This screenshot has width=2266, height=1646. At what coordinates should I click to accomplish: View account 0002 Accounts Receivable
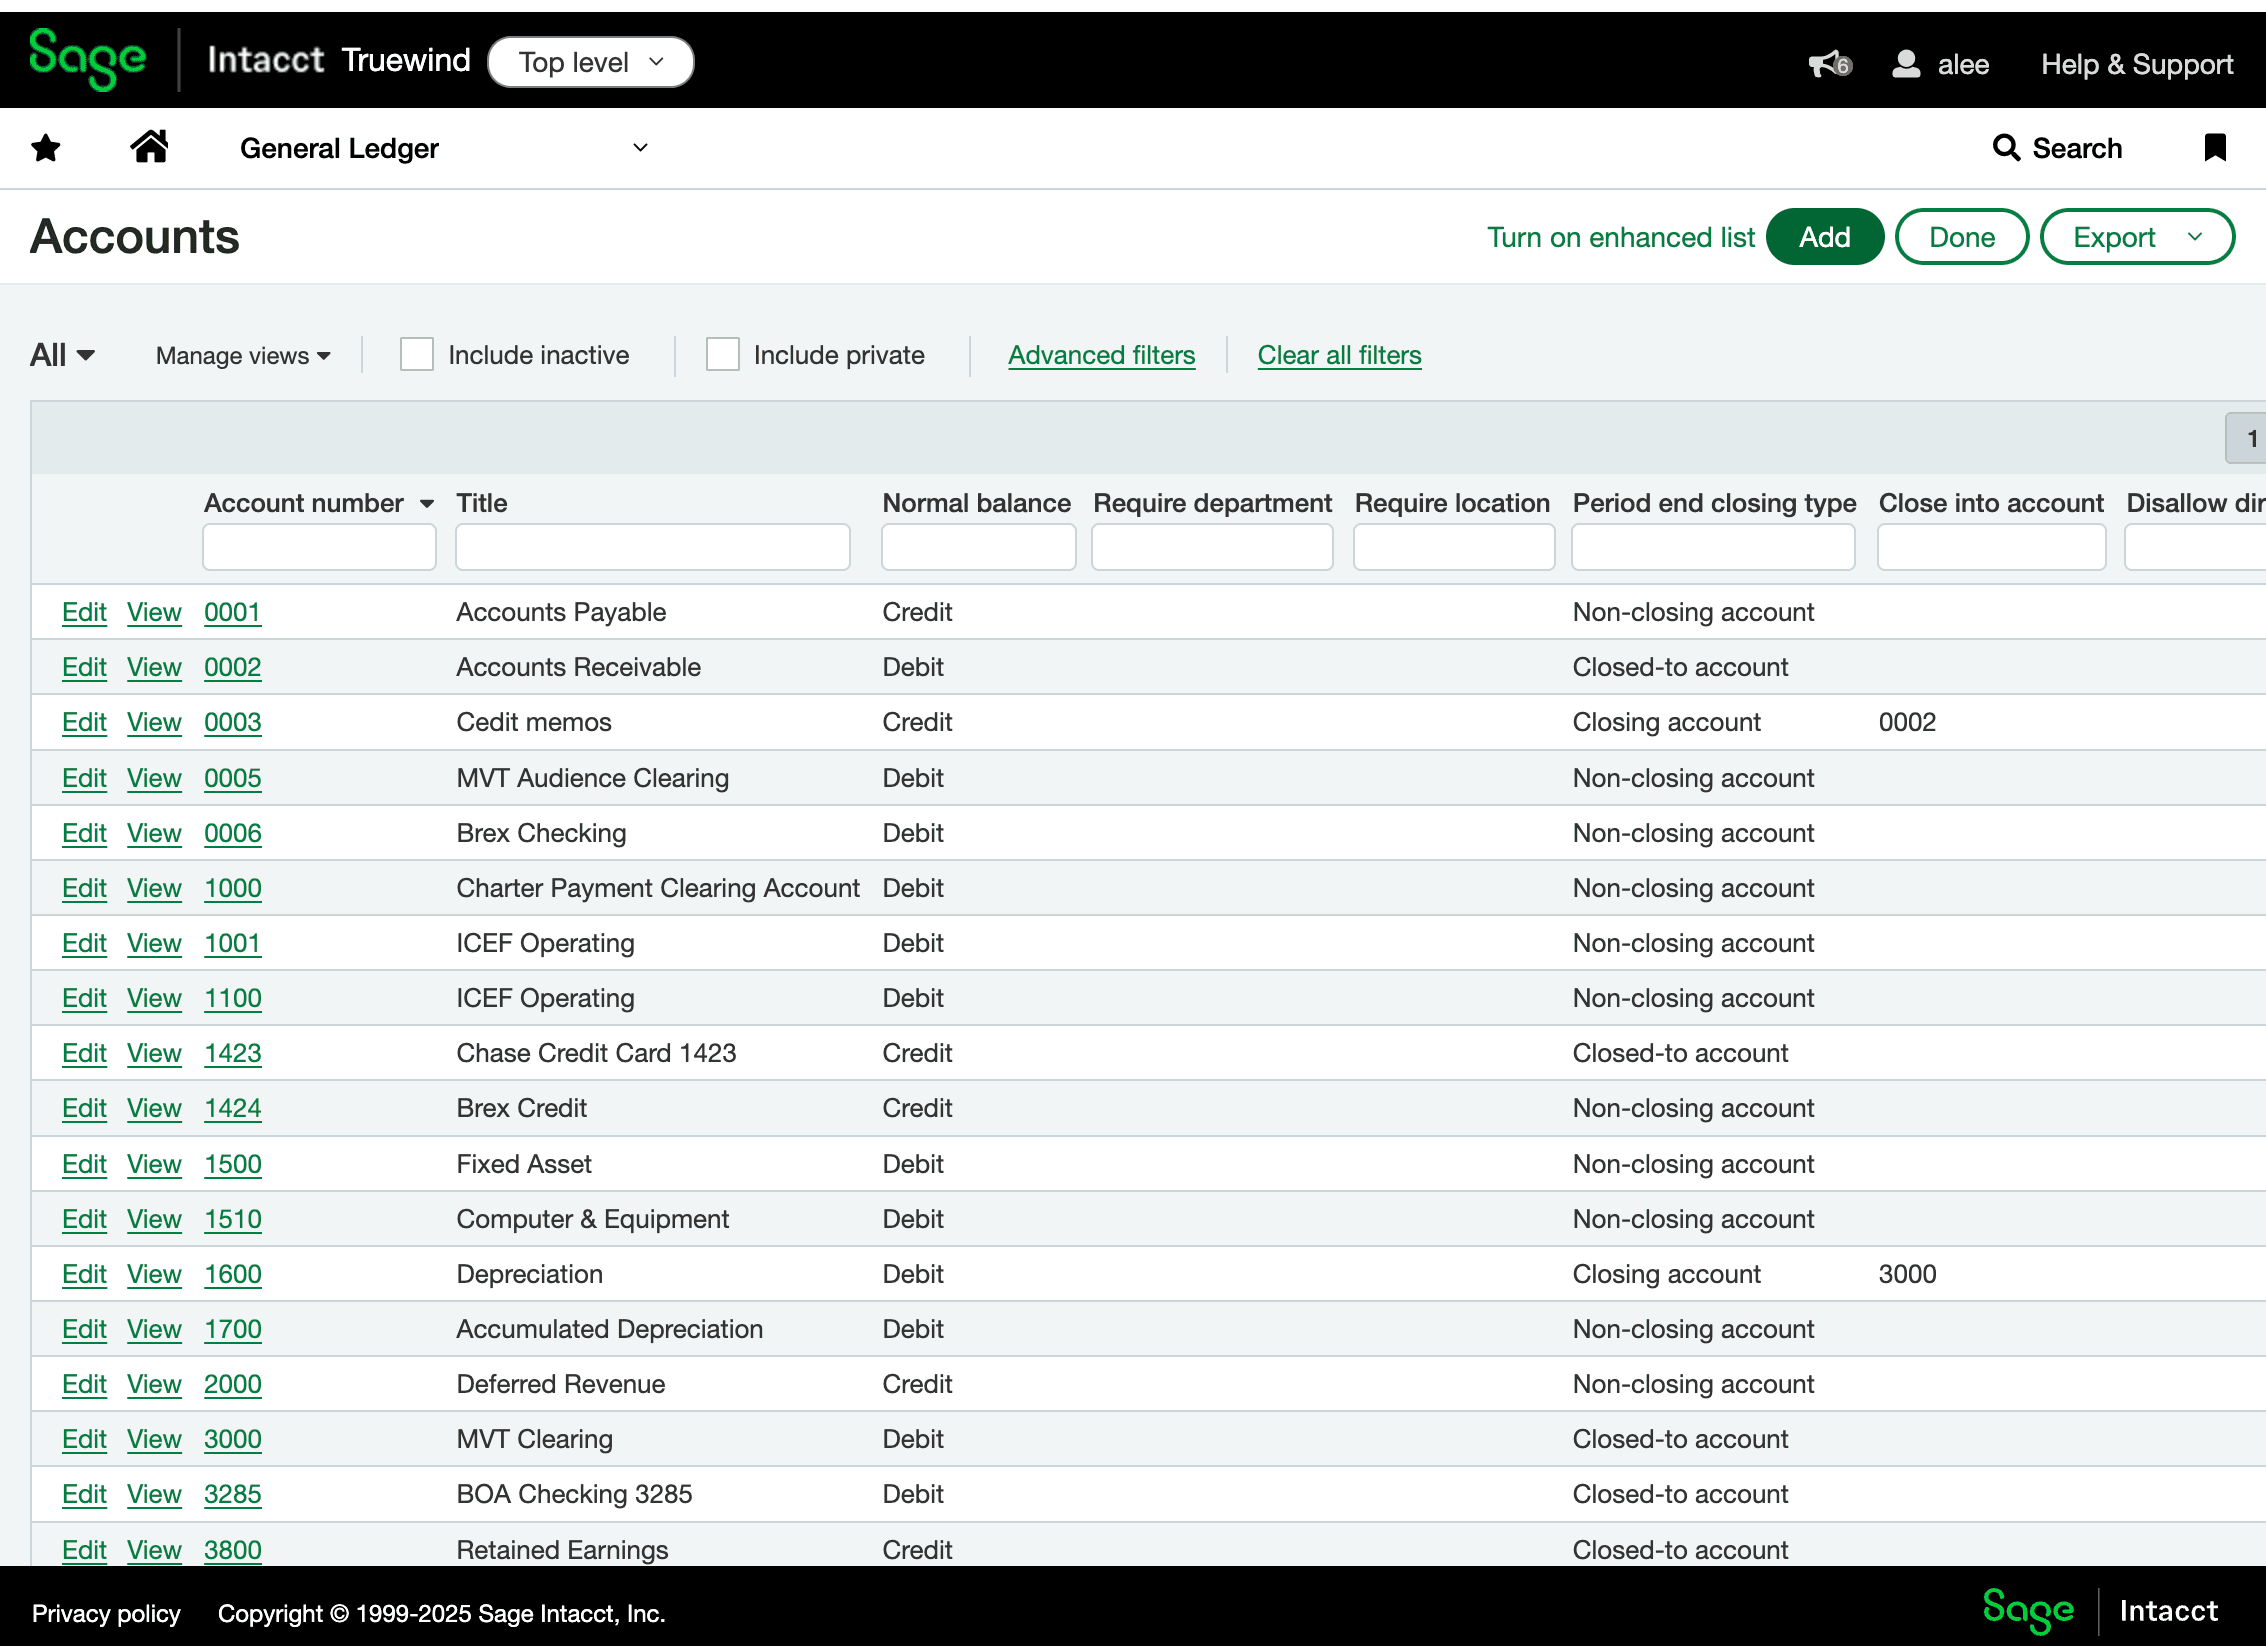[x=154, y=667]
